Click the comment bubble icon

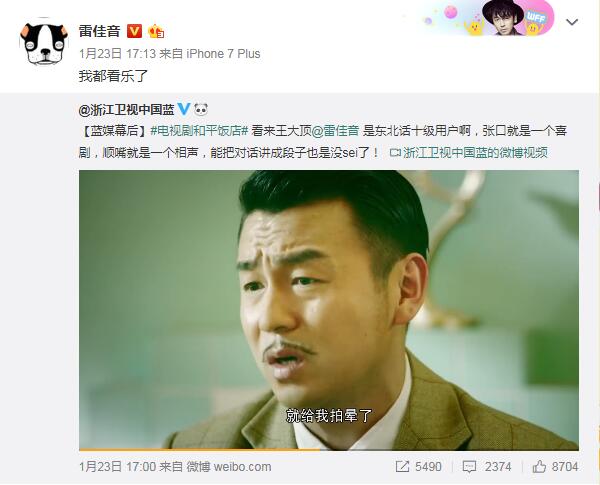point(469,467)
